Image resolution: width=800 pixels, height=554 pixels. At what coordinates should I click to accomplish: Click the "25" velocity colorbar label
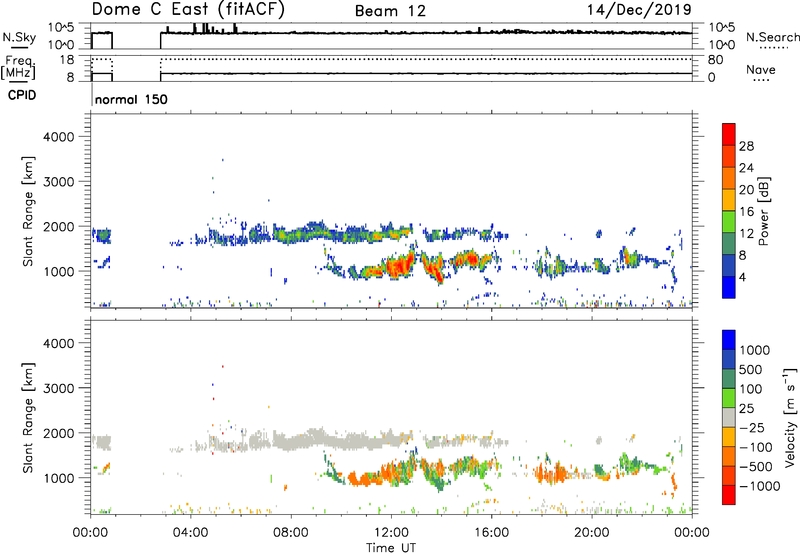pos(746,409)
